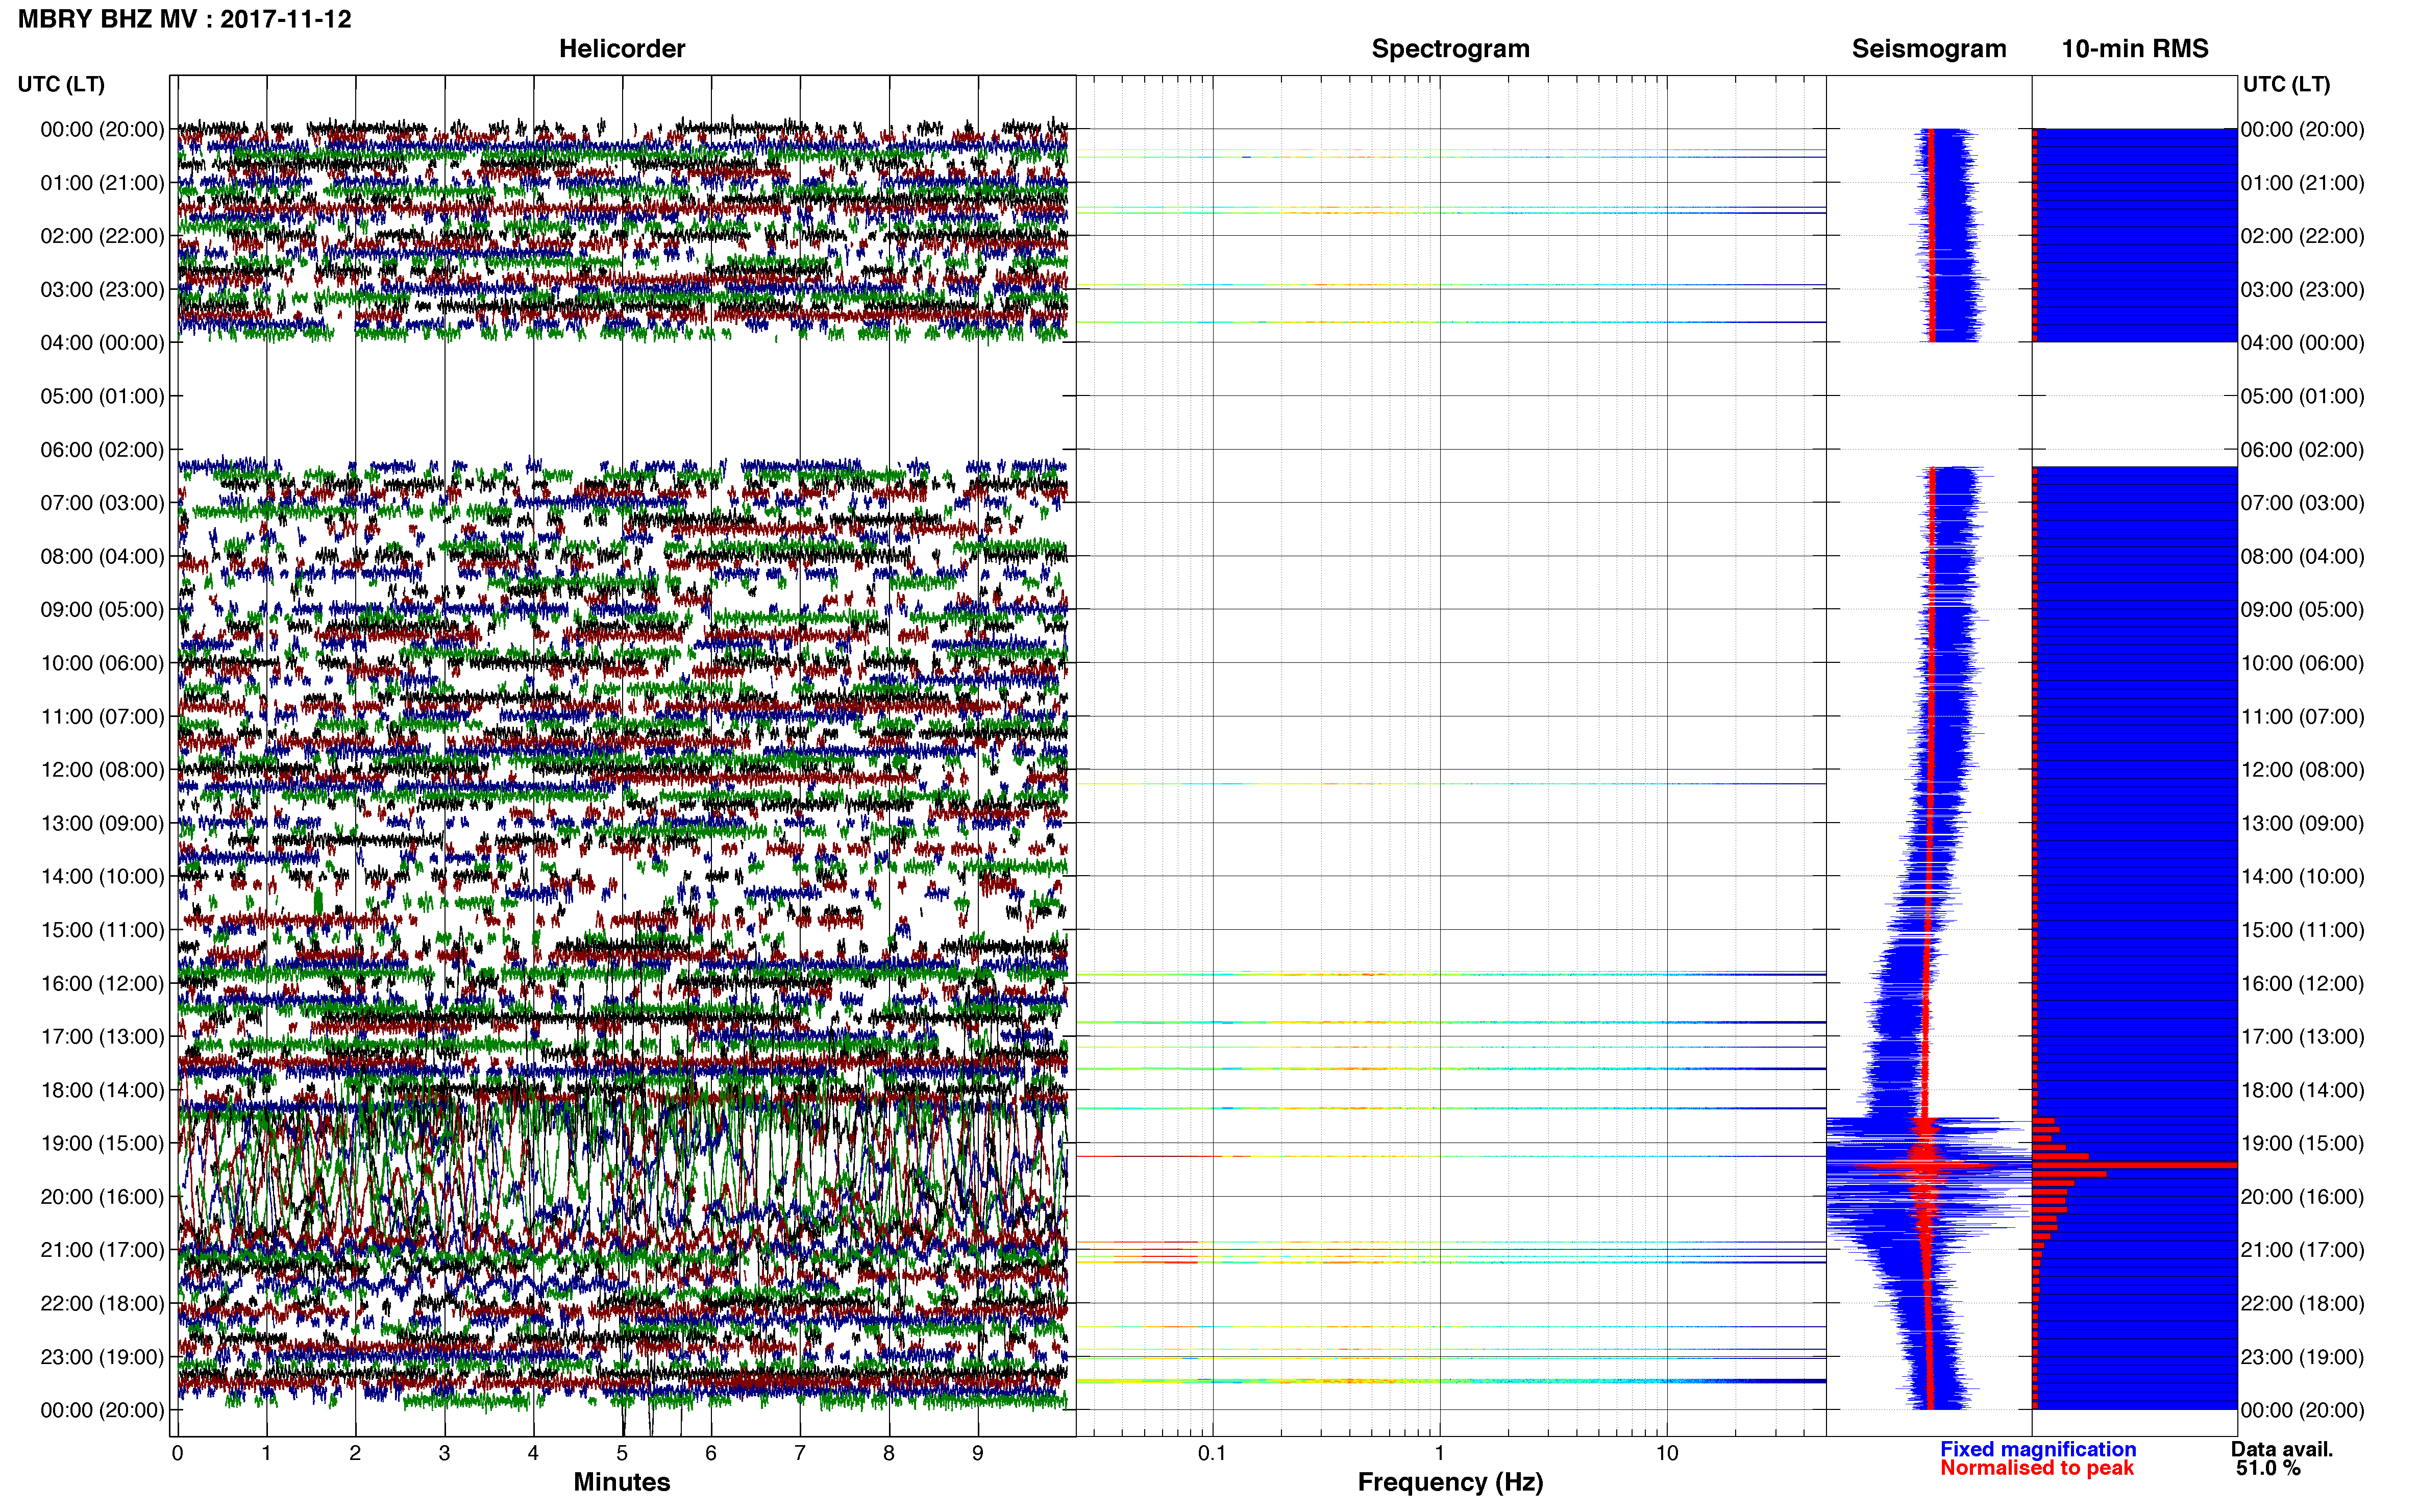This screenshot has height=1512, width=2419.
Task: Select the '51.0 %' data availability value
Action: 2269,1468
